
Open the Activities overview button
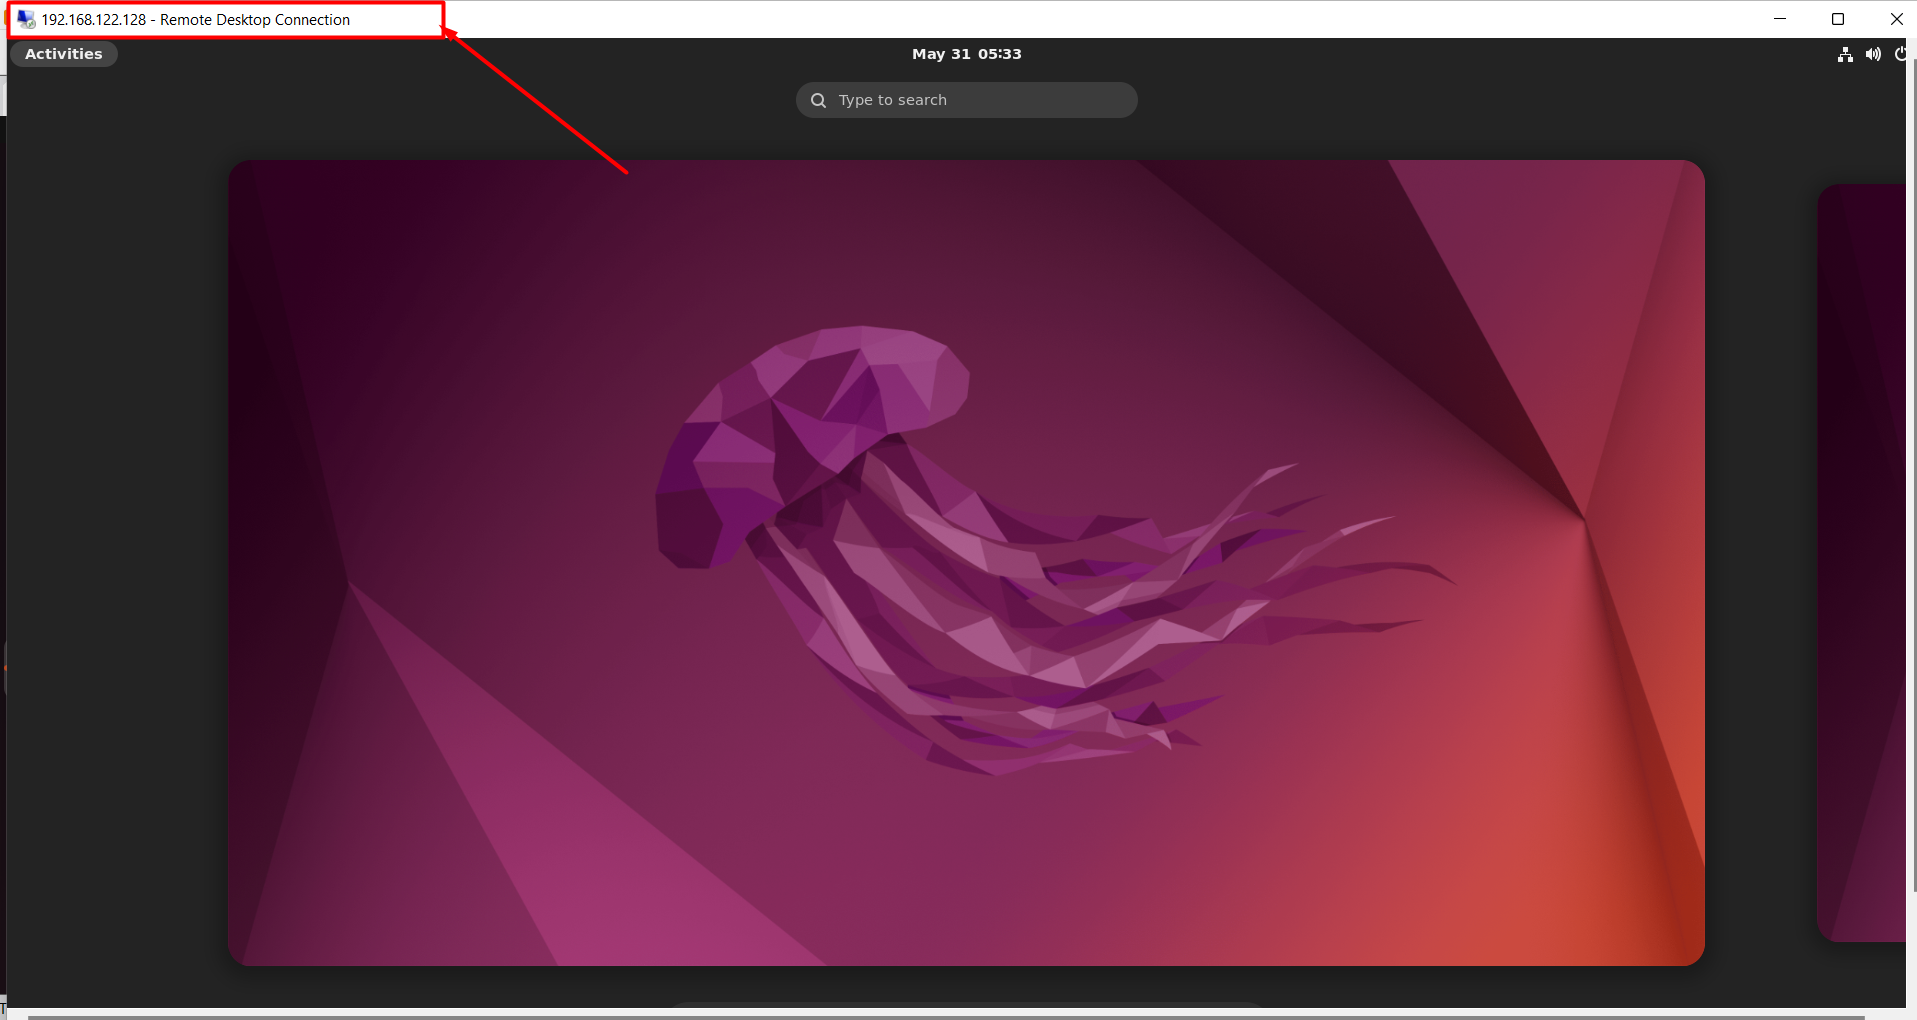[x=64, y=54]
